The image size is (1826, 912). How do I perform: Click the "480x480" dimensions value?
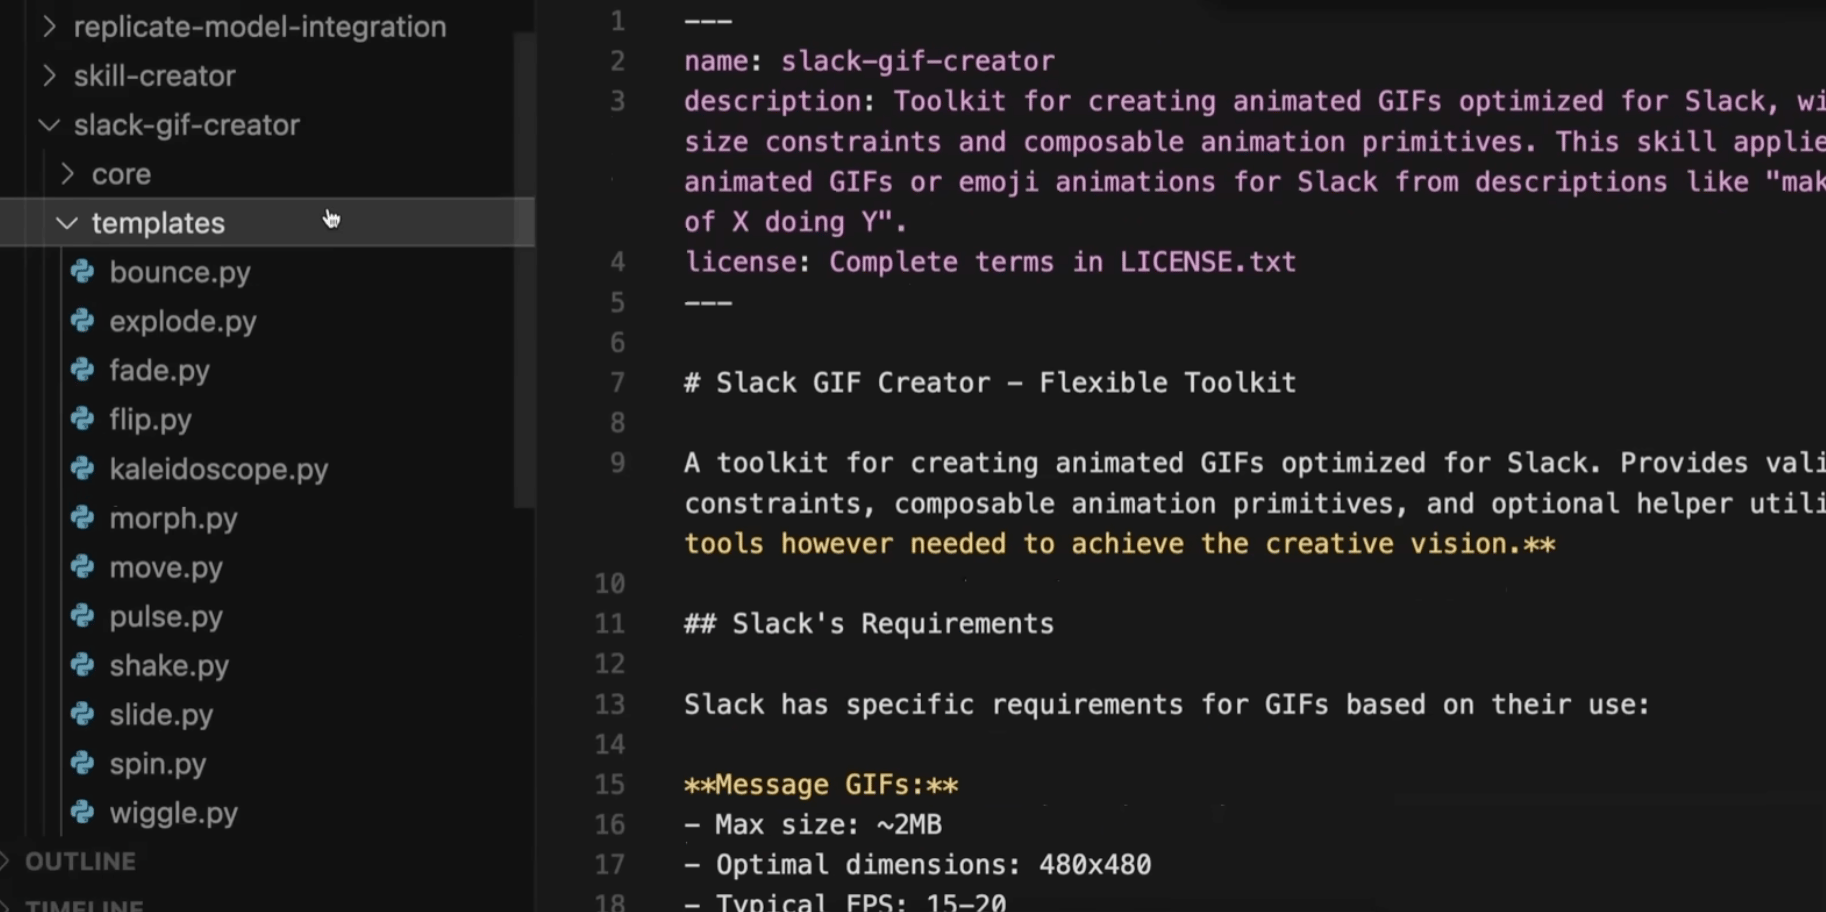point(1095,864)
